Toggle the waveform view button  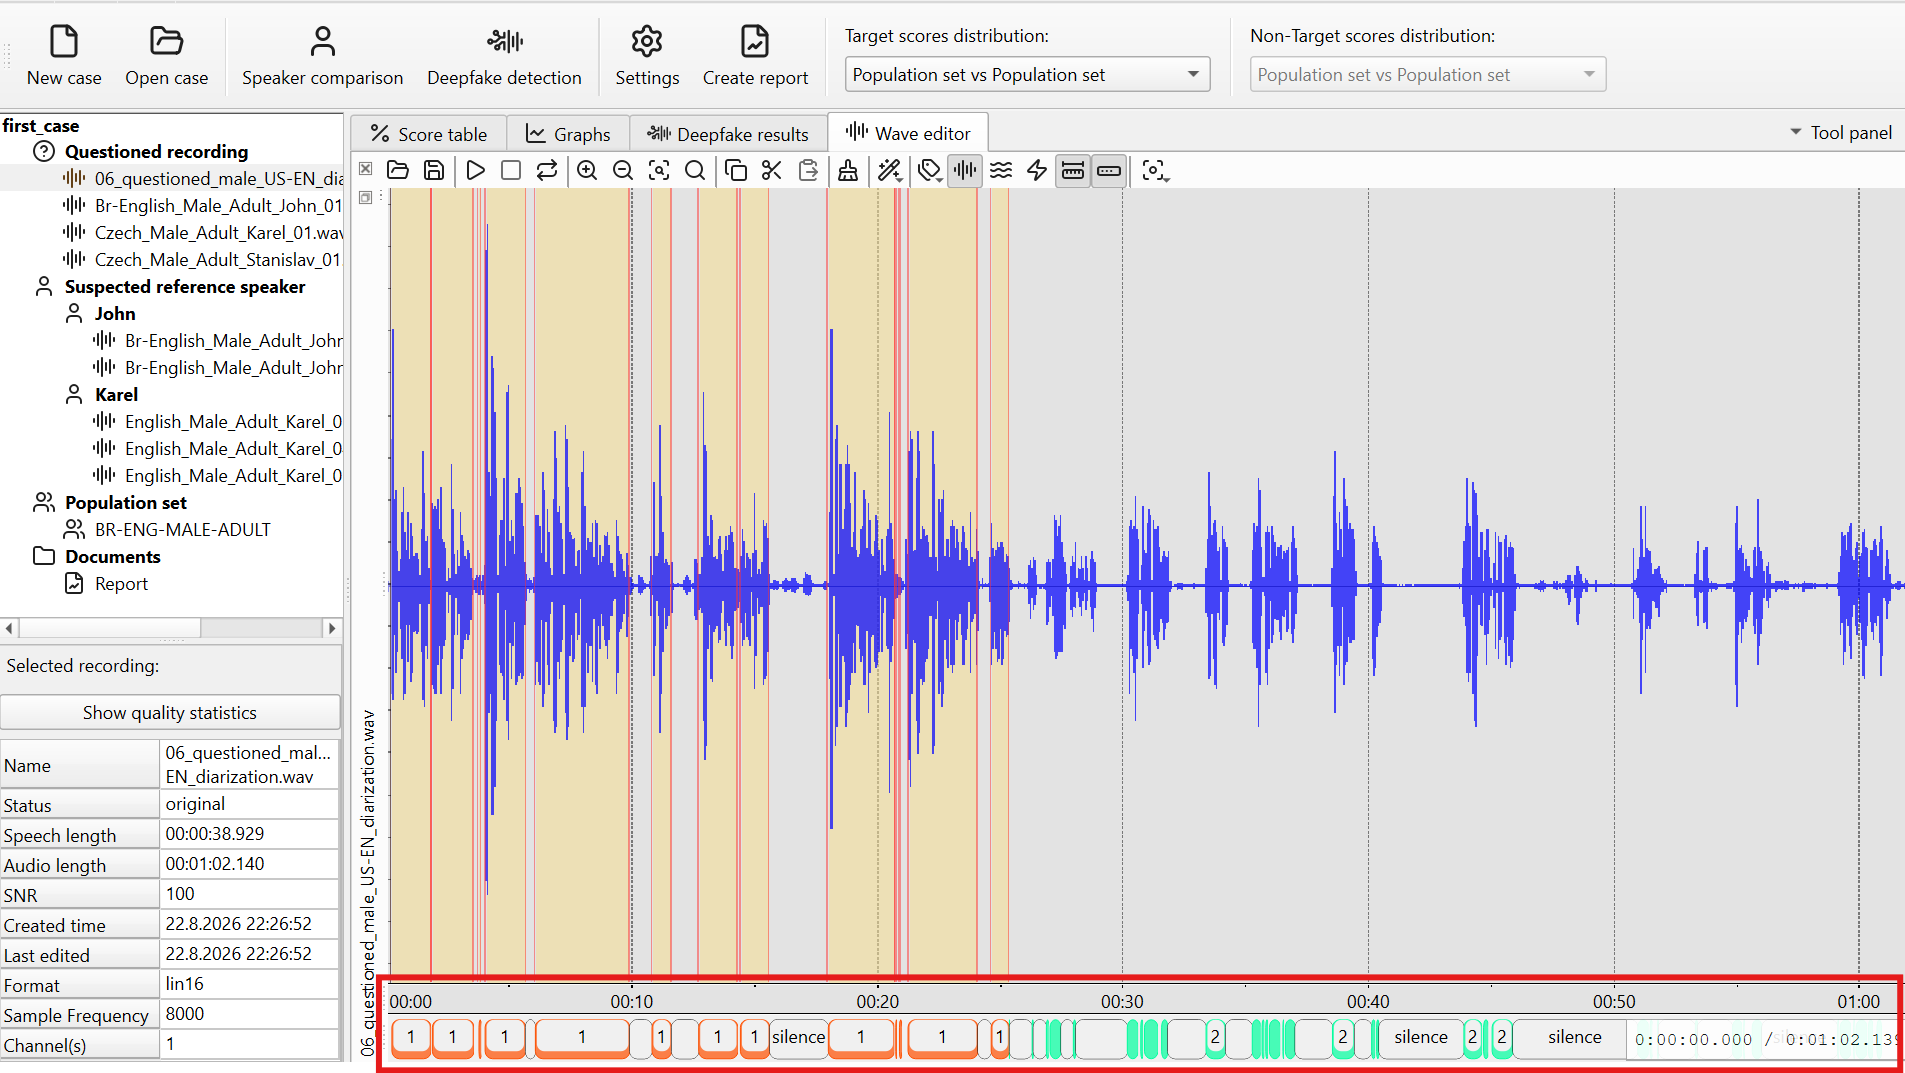coord(965,170)
